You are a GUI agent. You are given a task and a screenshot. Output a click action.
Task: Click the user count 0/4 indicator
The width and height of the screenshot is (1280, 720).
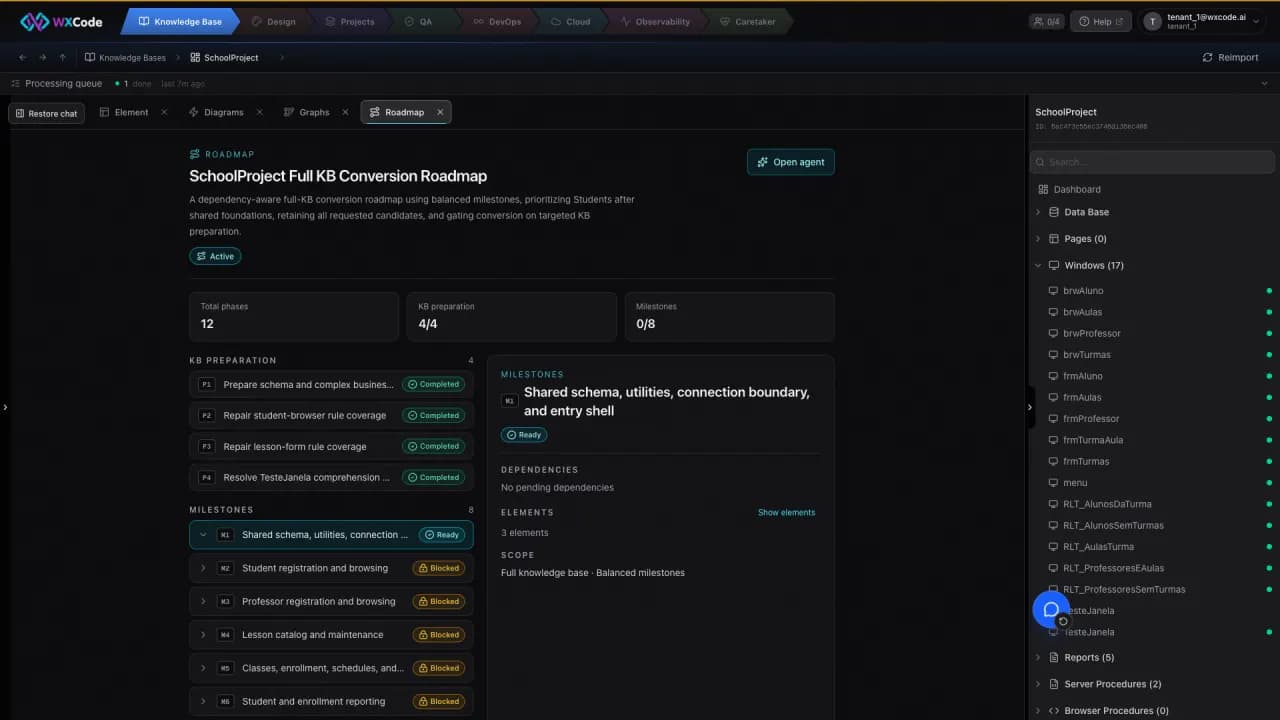point(1047,21)
